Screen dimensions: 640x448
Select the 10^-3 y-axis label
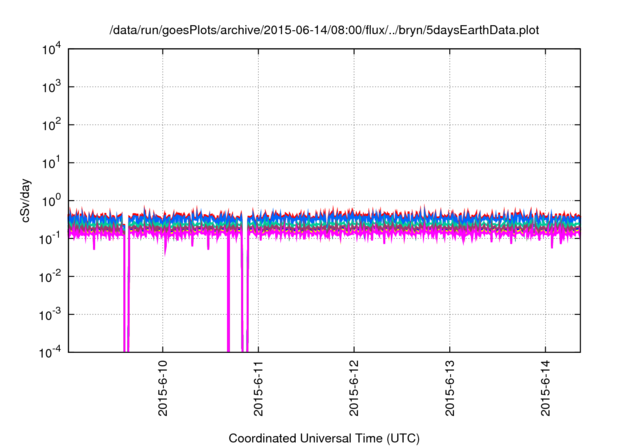click(51, 315)
